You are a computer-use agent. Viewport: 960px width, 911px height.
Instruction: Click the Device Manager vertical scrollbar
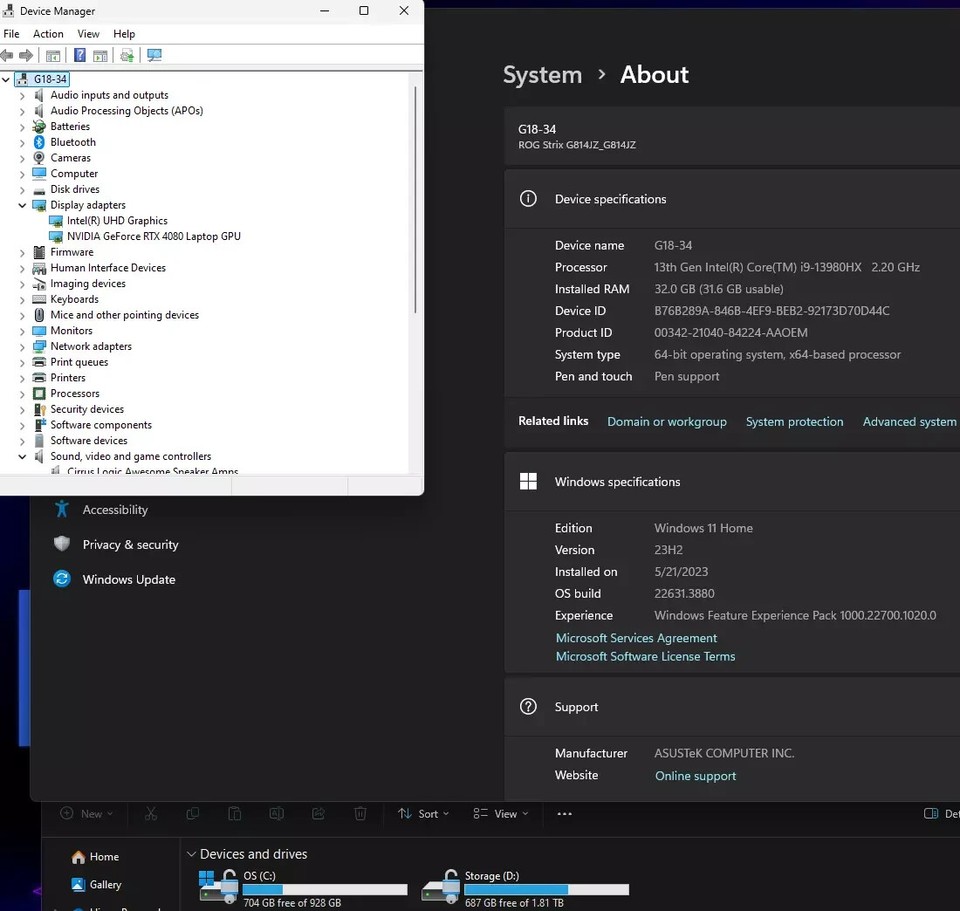(x=415, y=200)
